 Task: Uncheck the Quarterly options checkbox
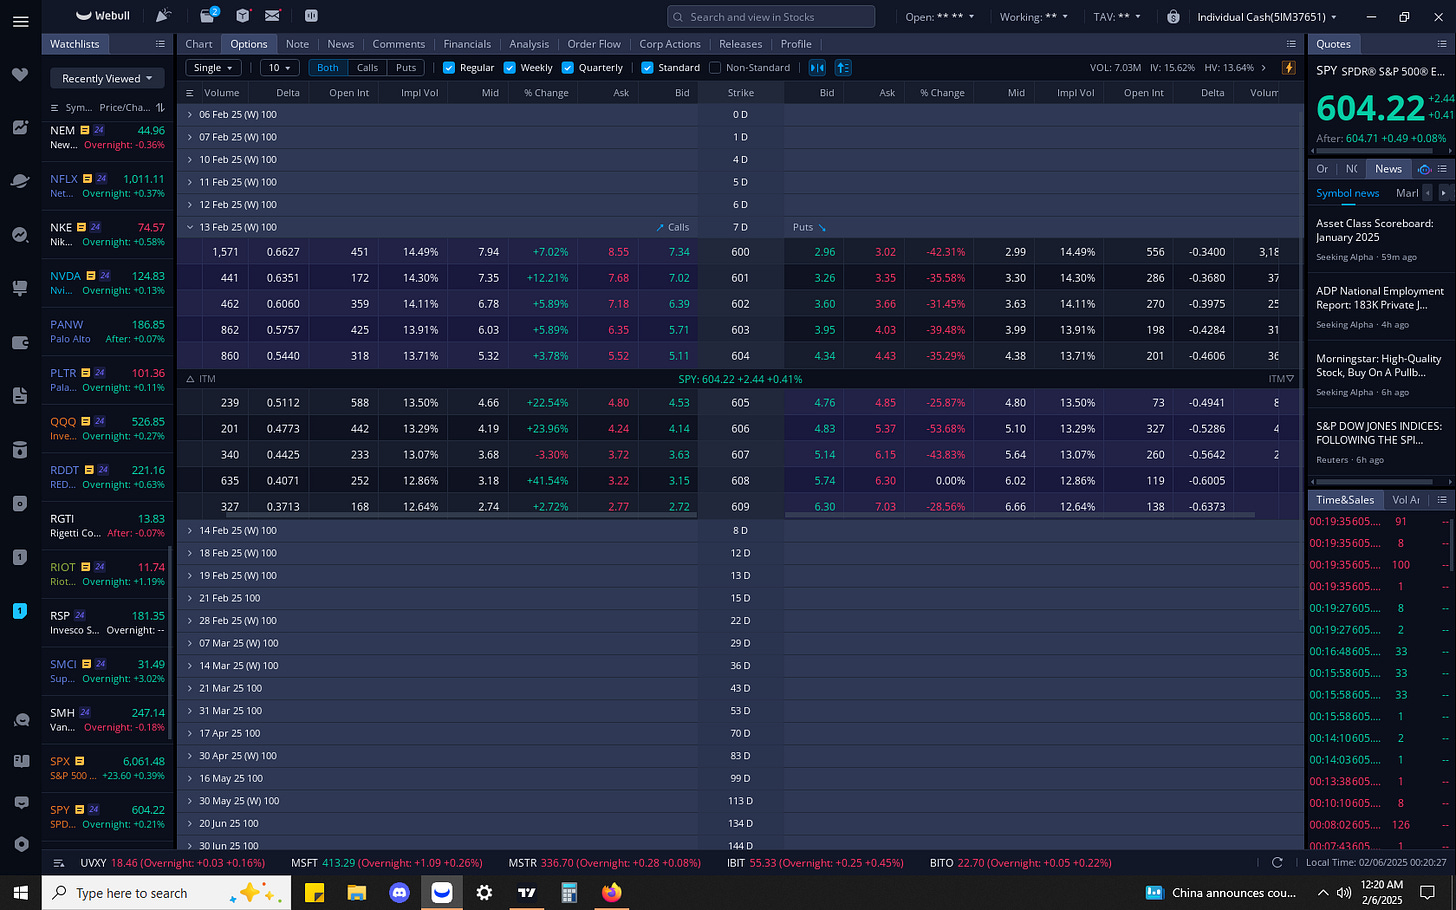coord(568,68)
